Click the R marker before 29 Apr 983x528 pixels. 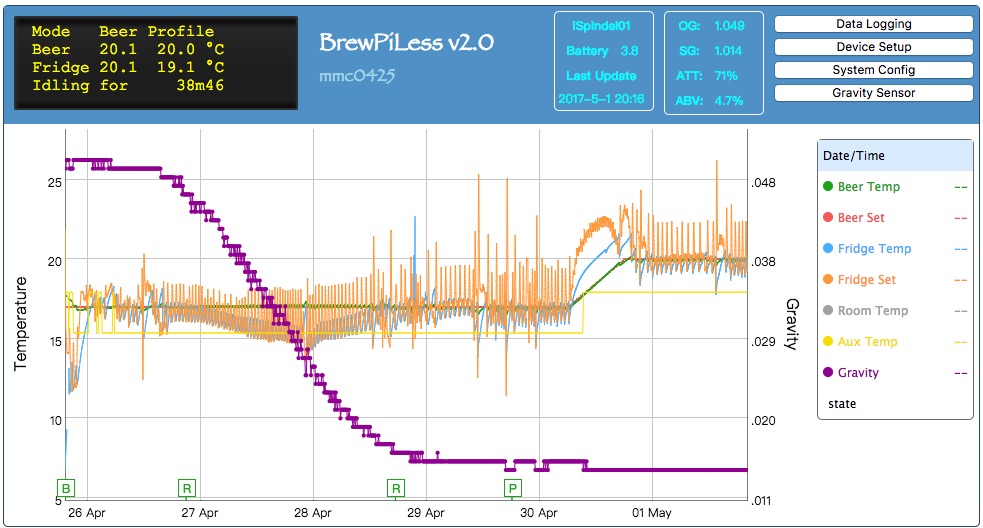(396, 488)
